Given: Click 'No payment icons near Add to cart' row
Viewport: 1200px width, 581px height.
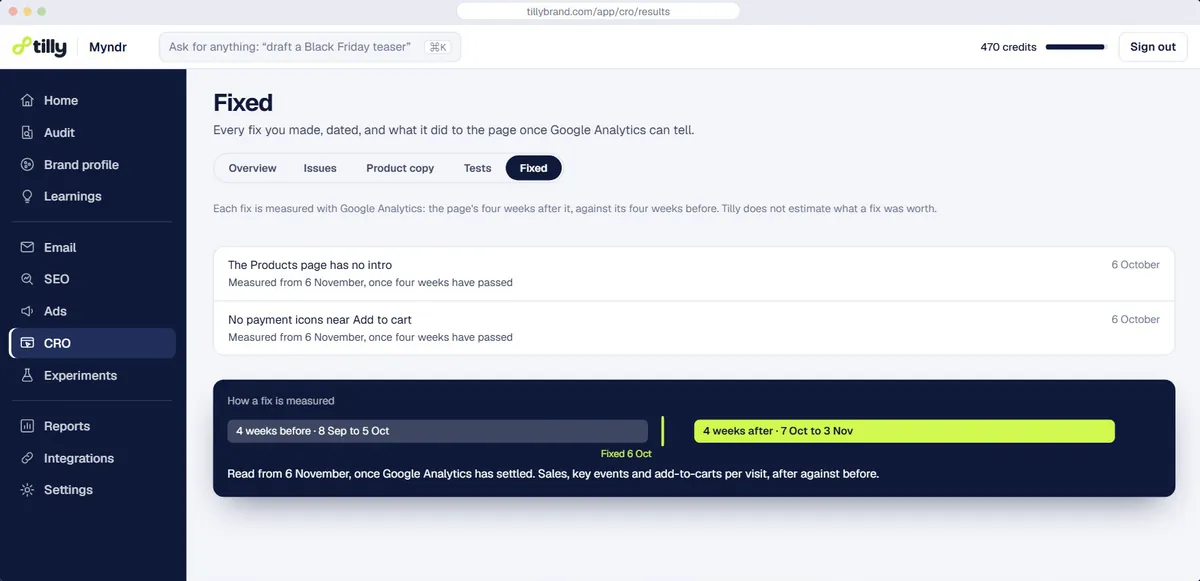Looking at the screenshot, I should click(694, 328).
